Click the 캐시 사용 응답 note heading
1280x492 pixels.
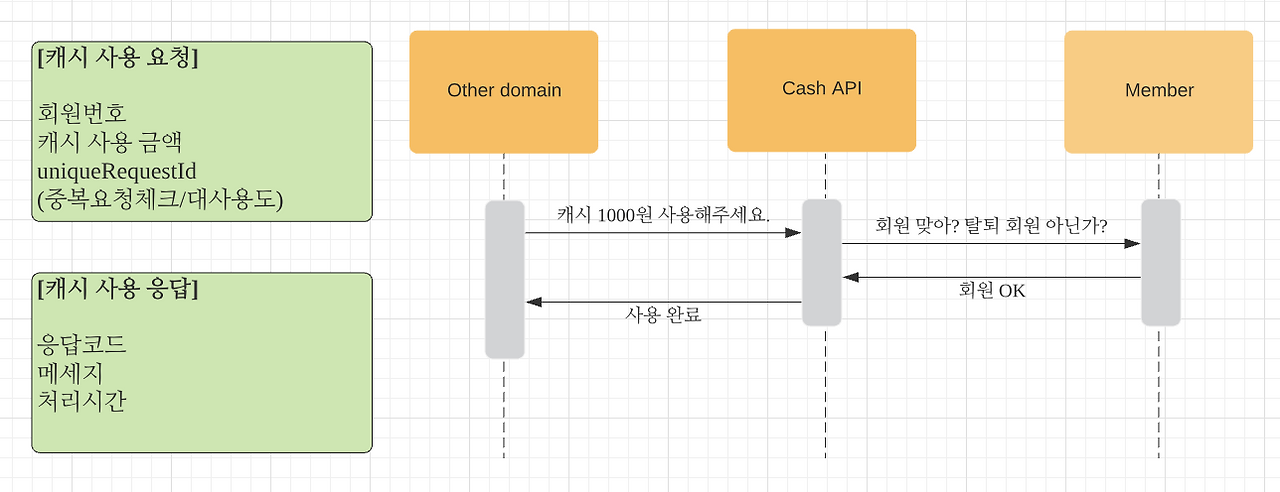(117, 290)
